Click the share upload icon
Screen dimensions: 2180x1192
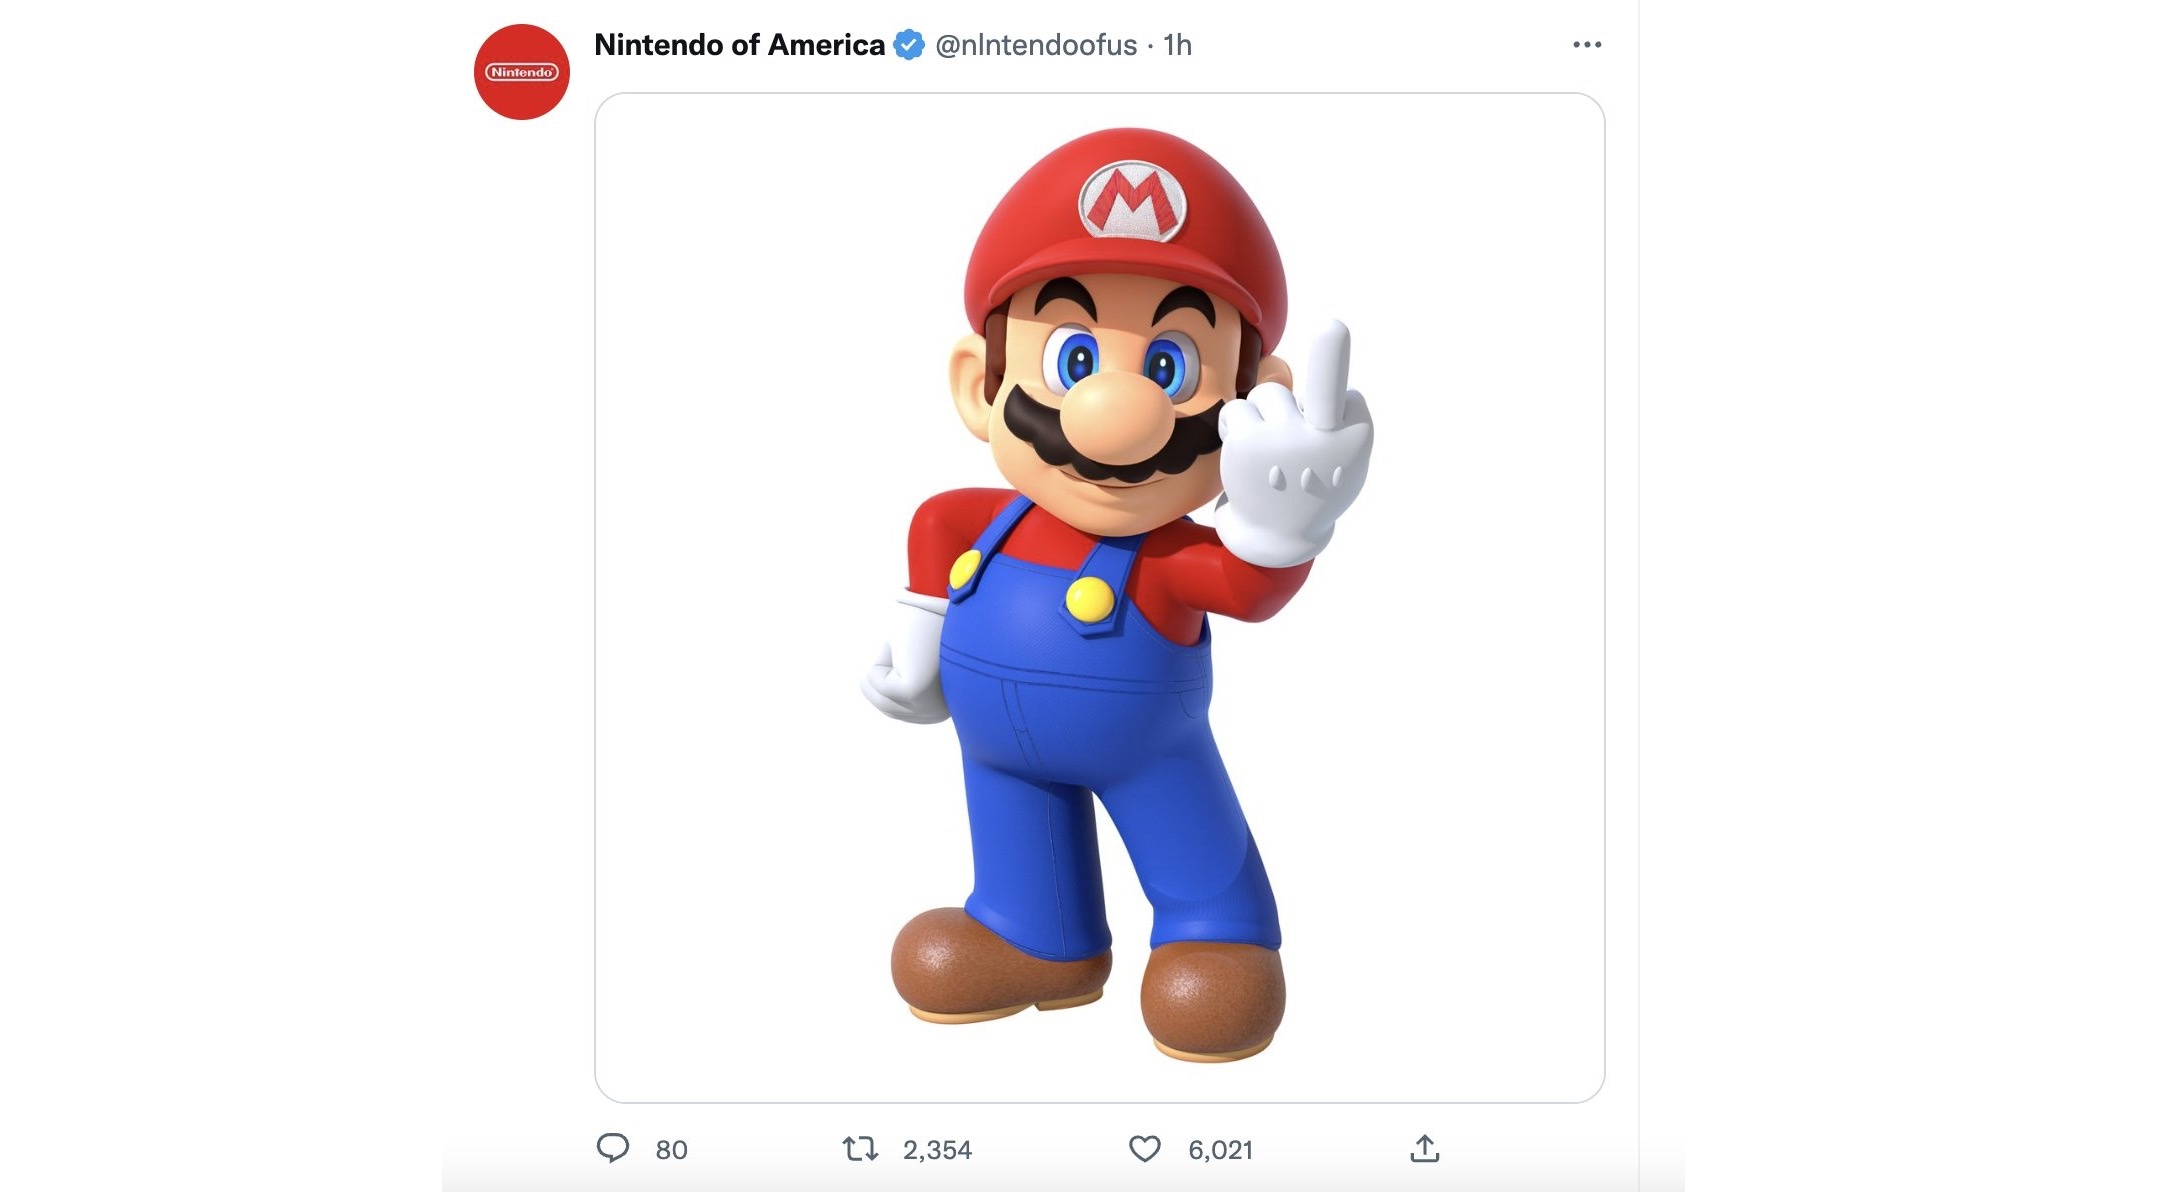tap(1424, 1149)
